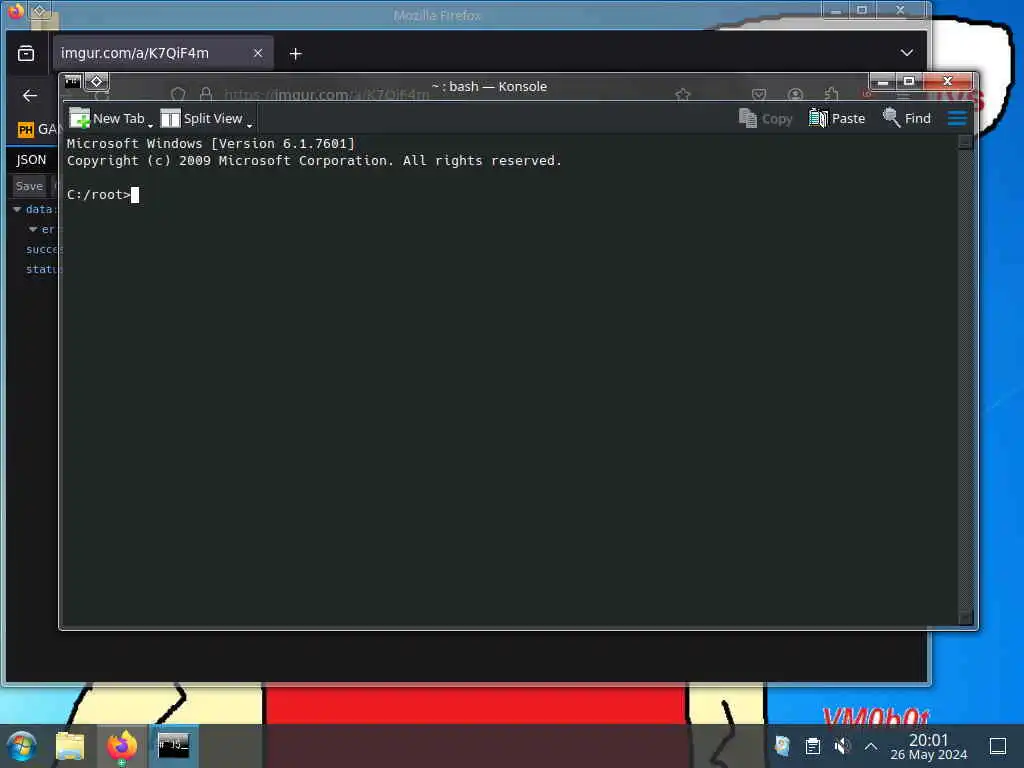Click the Firefox icon in taskbar
1024x768 pixels.
click(122, 746)
